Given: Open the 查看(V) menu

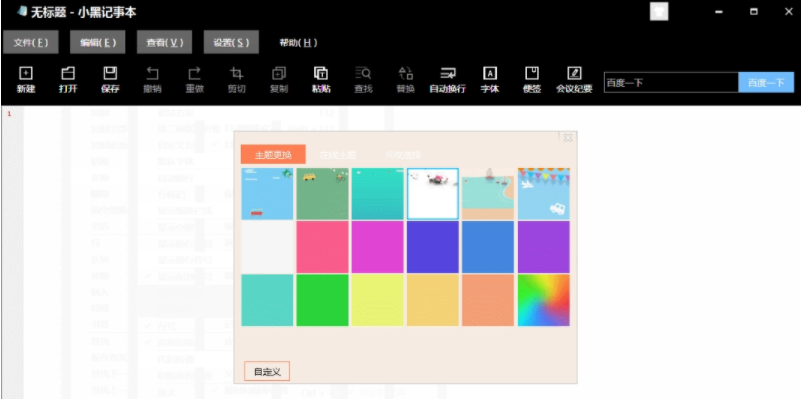Looking at the screenshot, I should pyautogui.click(x=165, y=43).
